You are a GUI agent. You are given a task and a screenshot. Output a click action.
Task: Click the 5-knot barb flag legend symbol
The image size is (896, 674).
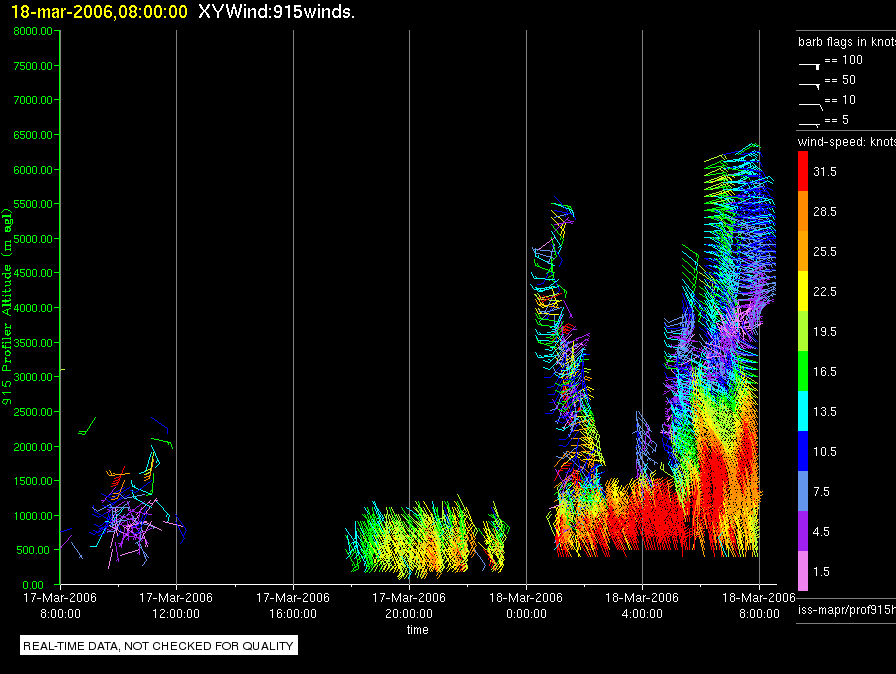pyautogui.click(x=809, y=123)
